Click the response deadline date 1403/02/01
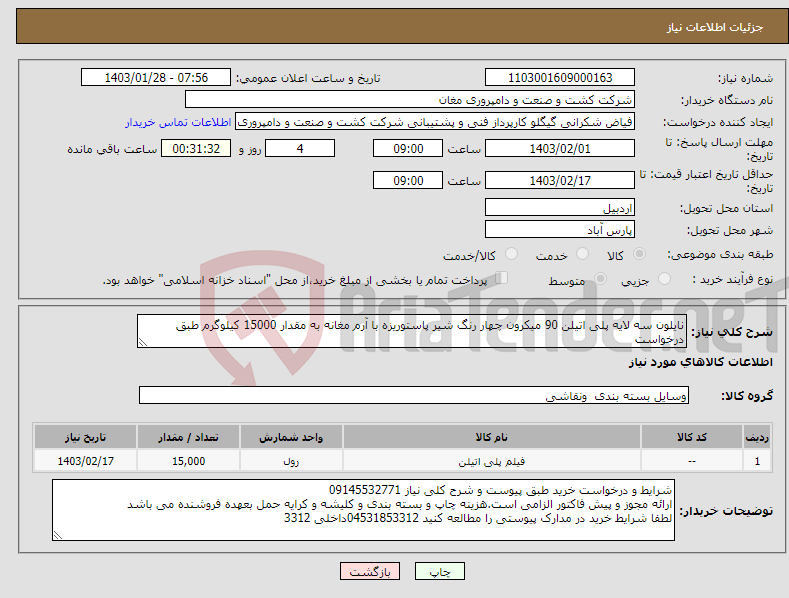789x598 pixels. [560, 148]
